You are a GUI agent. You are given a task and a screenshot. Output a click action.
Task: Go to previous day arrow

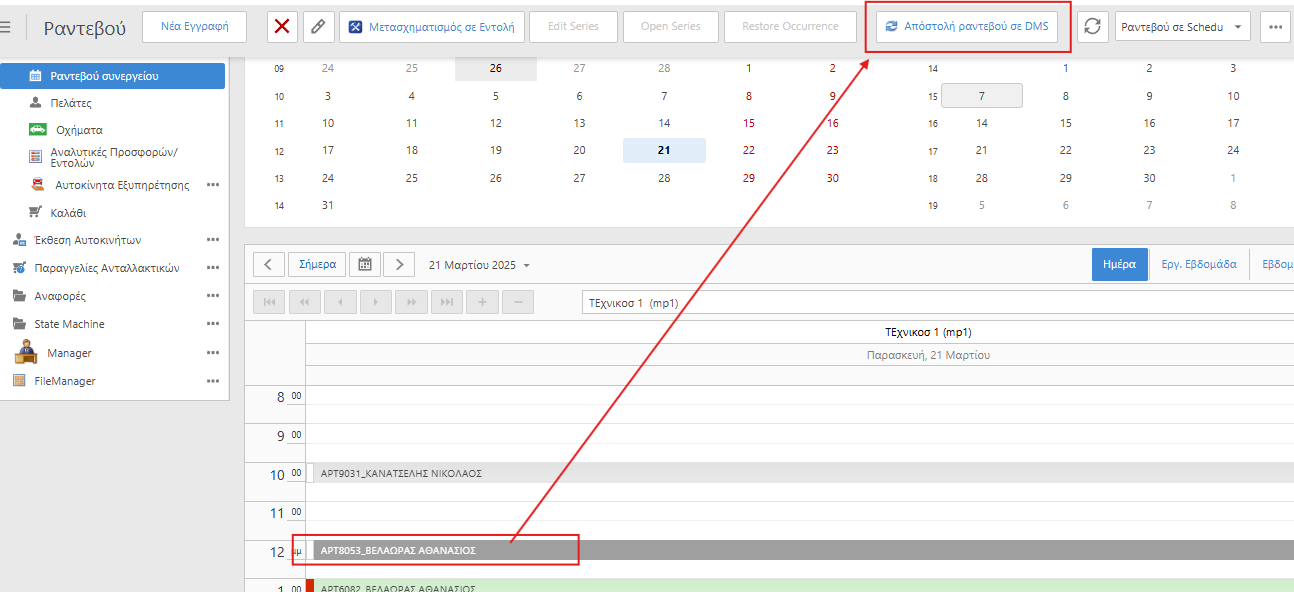[269, 265]
